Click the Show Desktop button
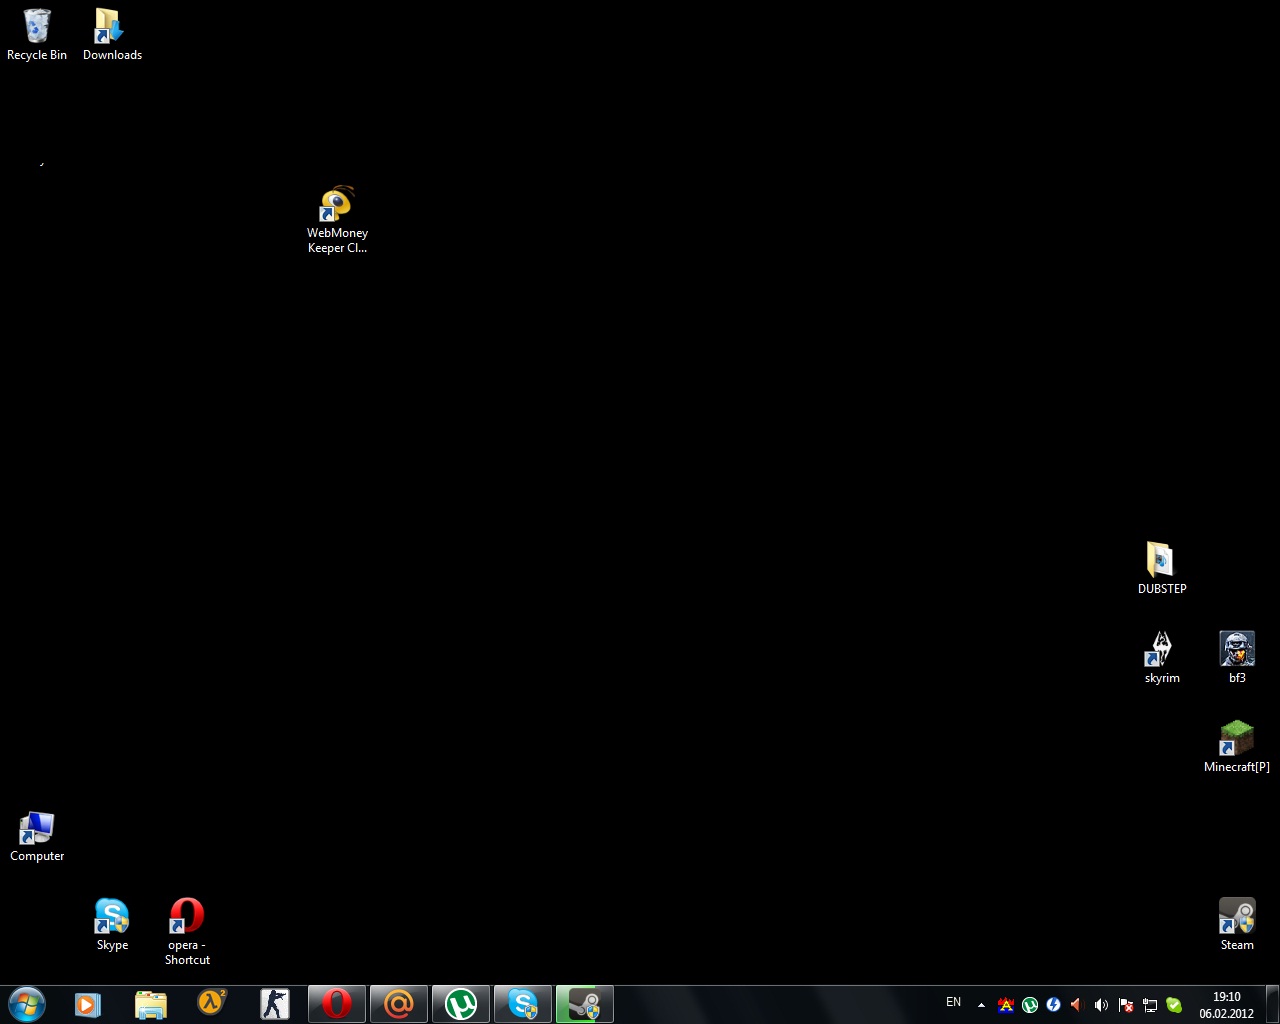The height and width of the screenshot is (1024, 1280). (1272, 1004)
